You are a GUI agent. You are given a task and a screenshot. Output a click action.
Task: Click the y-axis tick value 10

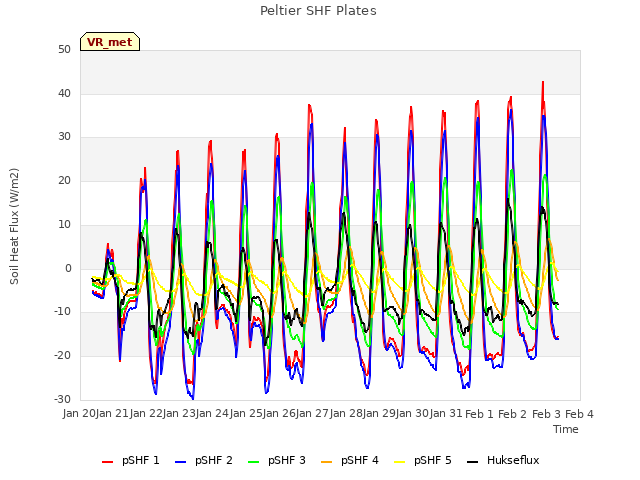coord(64,224)
